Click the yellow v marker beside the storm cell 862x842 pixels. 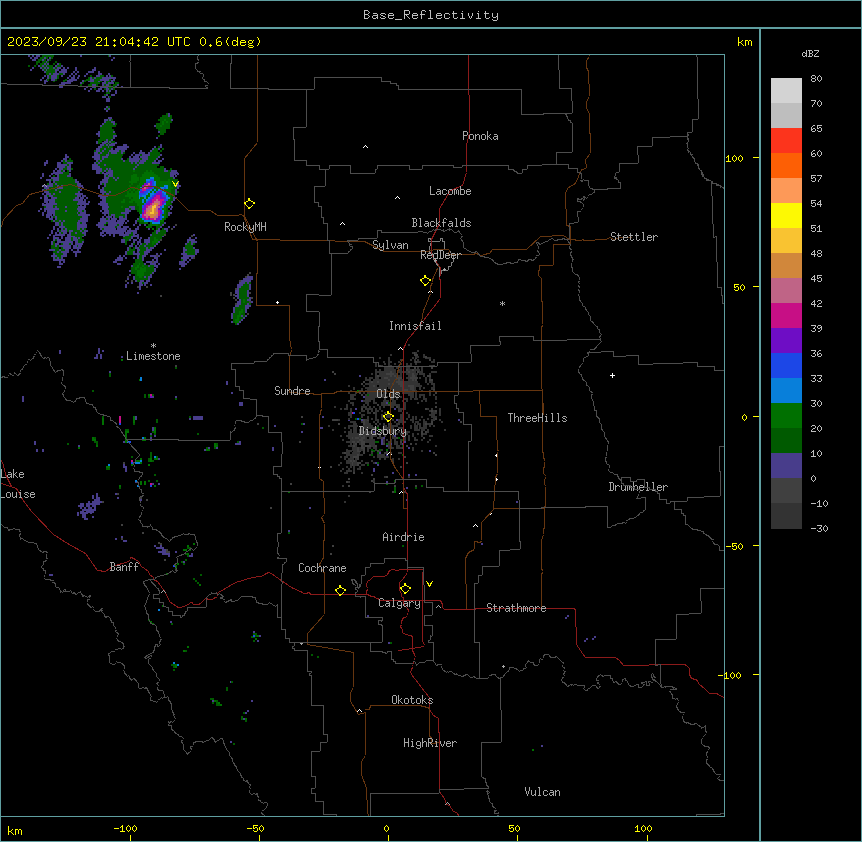pos(175,184)
